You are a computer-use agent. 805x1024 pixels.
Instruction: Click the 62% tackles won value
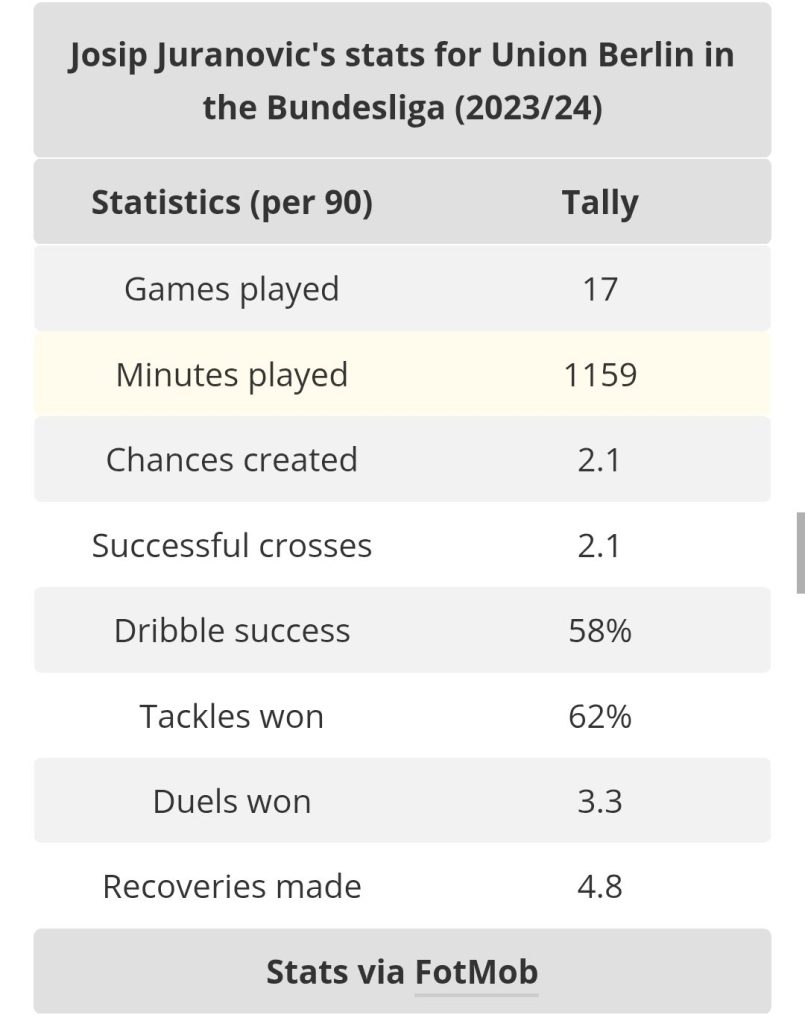[600, 716]
